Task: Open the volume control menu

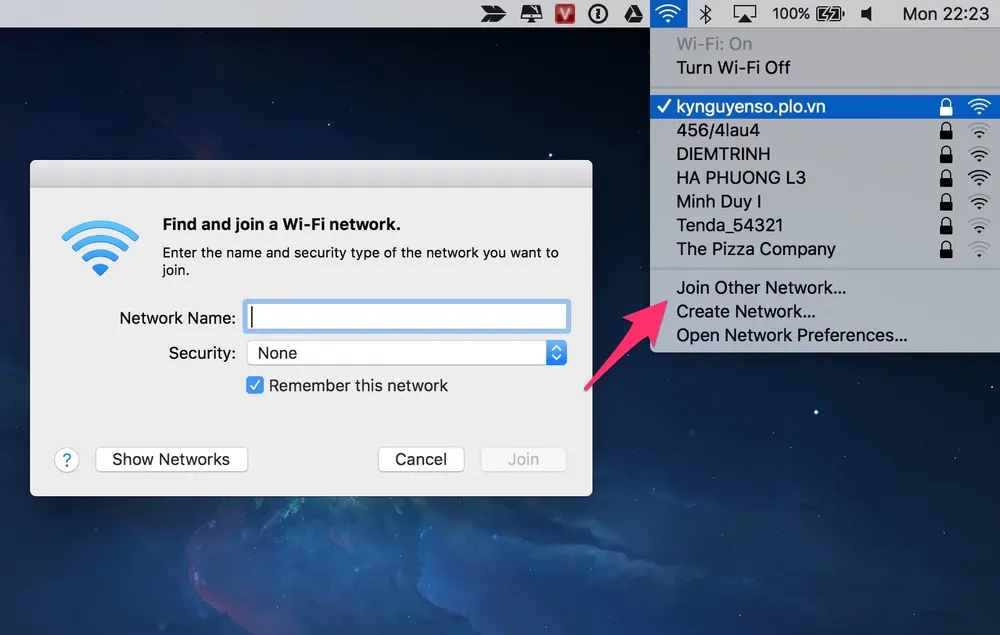Action: click(866, 13)
